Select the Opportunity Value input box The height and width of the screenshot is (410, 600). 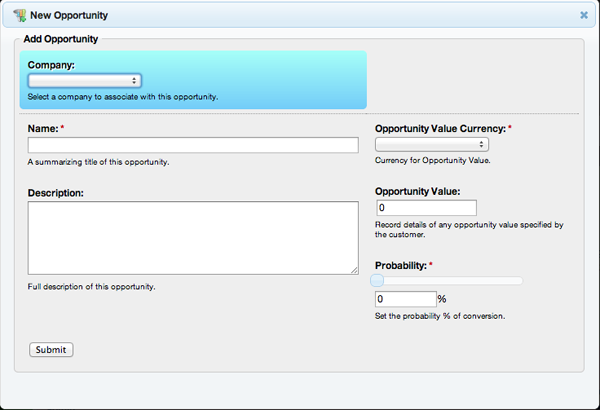[425, 208]
